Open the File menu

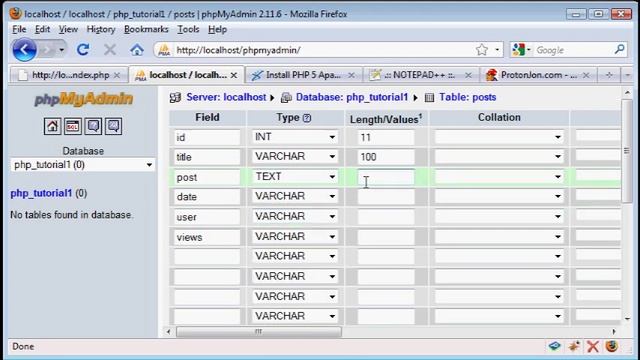coord(19,29)
